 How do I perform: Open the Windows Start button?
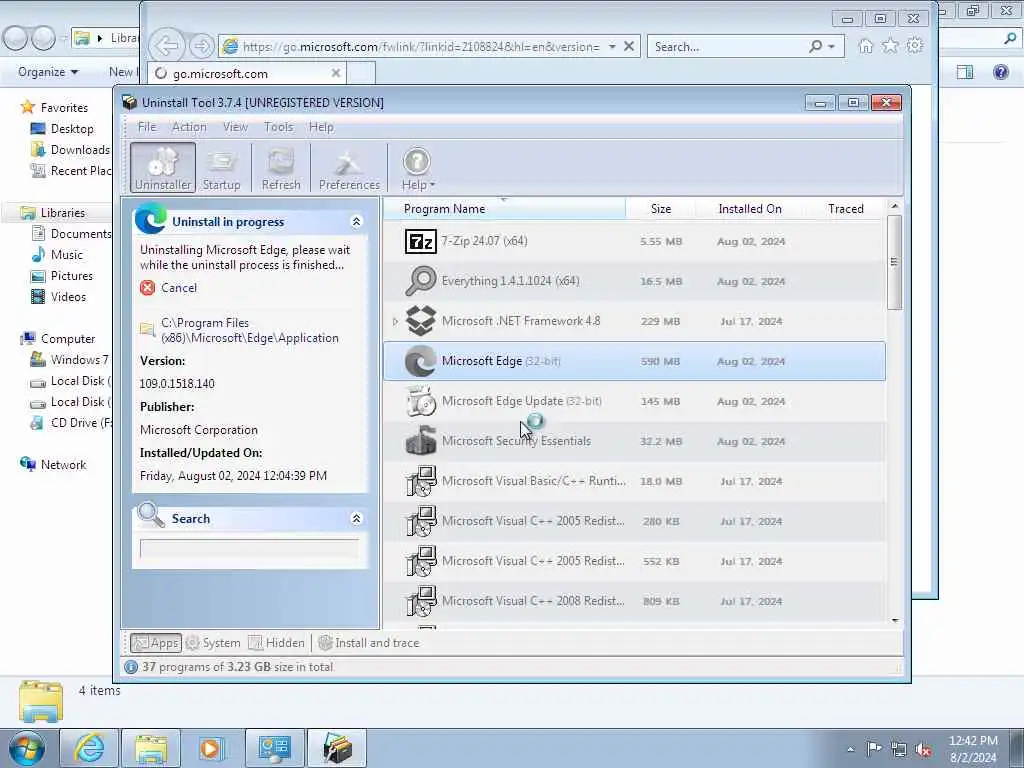click(x=27, y=748)
